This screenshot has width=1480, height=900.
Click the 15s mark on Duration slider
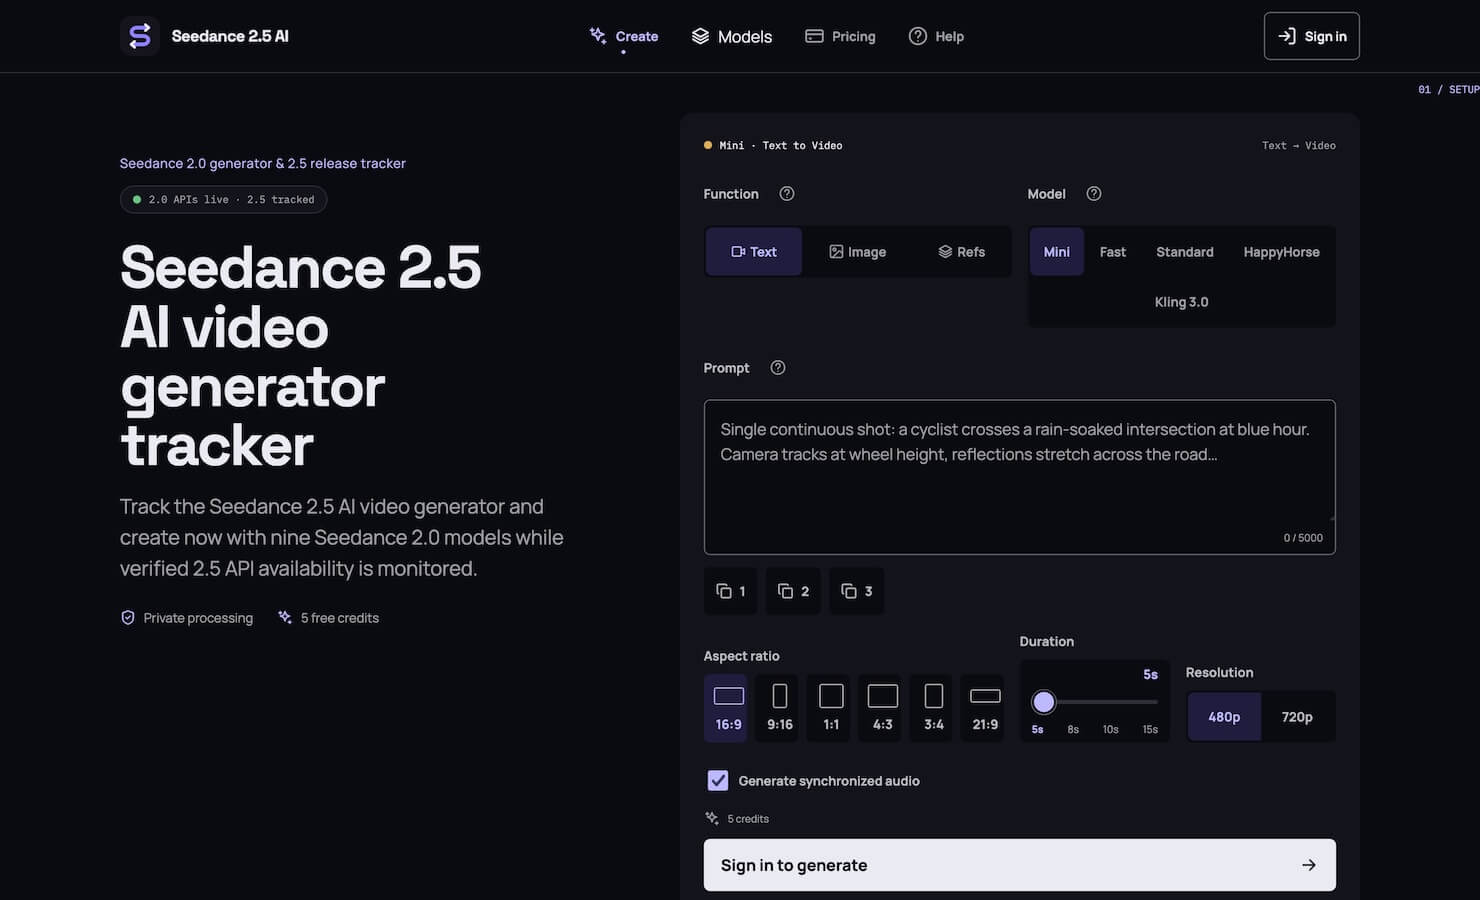pos(1150,730)
